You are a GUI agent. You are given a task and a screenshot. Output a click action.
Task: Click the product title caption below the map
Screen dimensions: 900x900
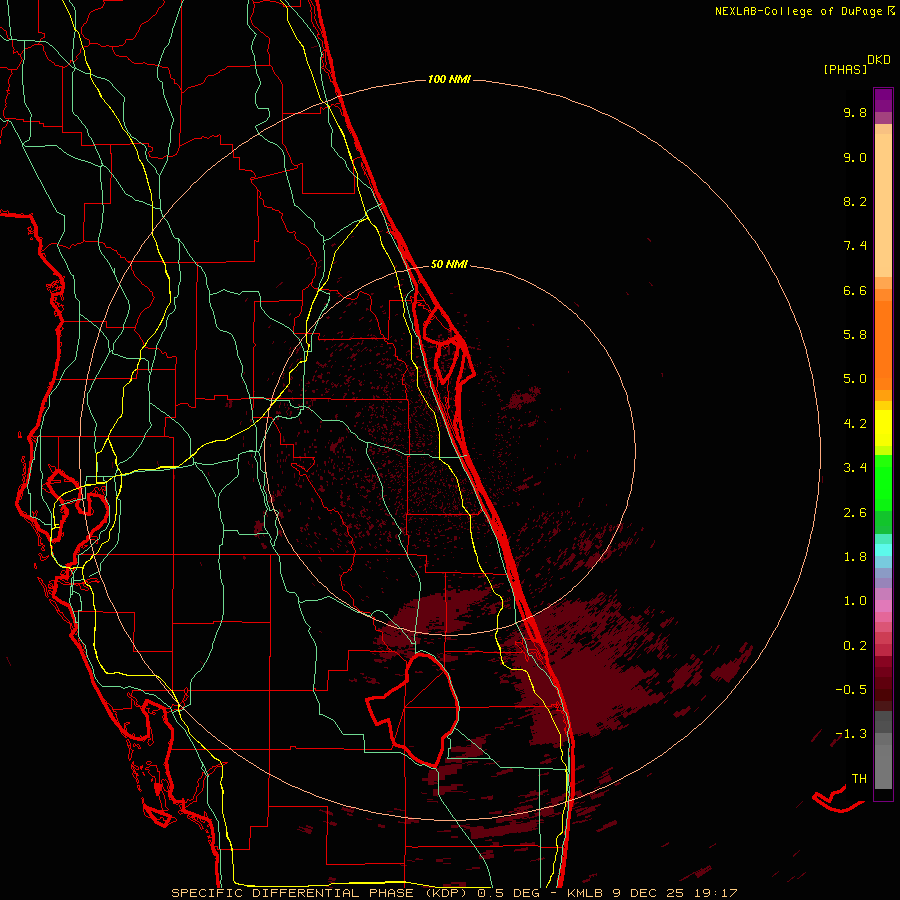click(x=454, y=893)
